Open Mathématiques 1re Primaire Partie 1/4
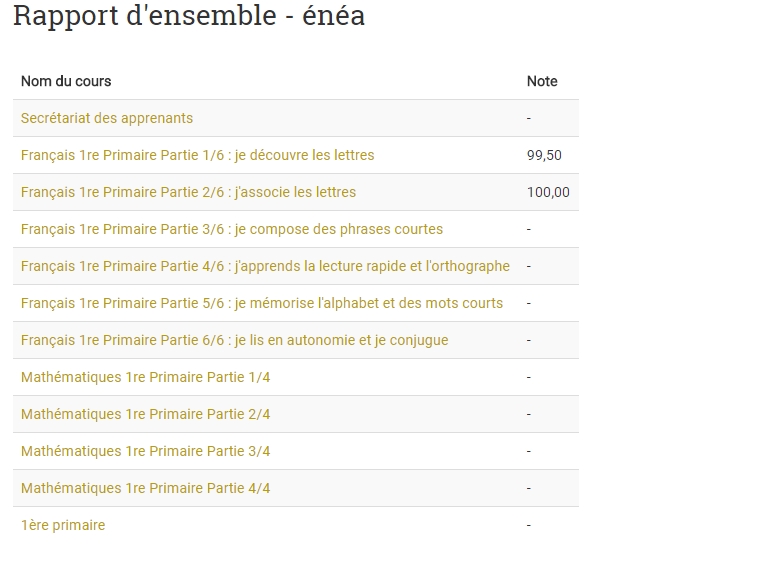 (145, 377)
